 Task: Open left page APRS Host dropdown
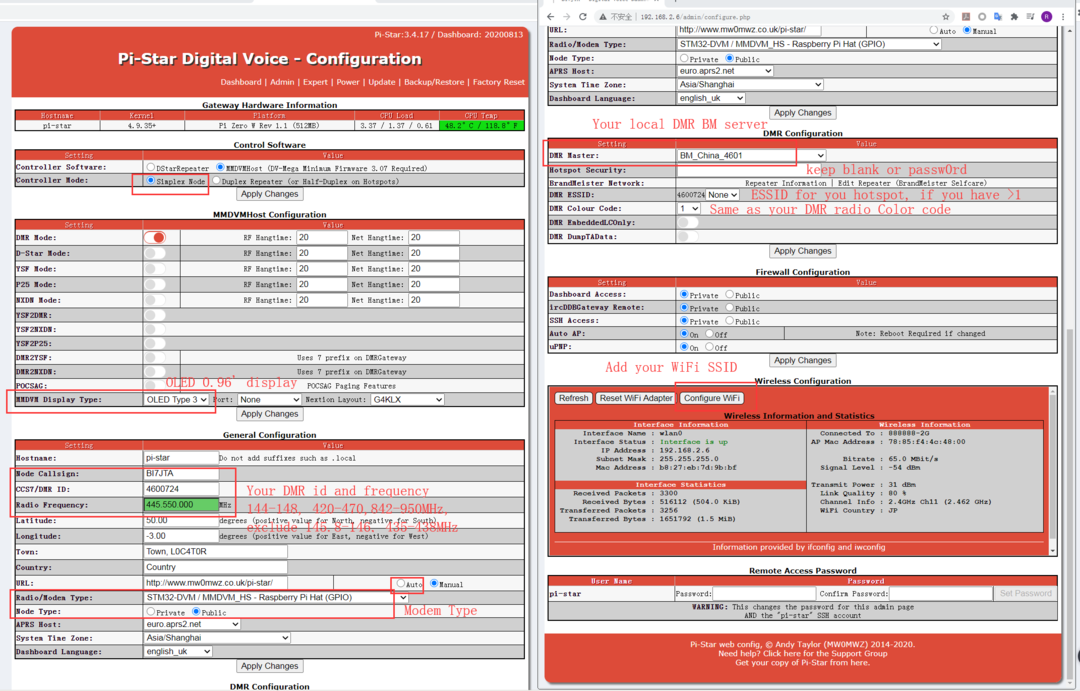click(x=192, y=624)
